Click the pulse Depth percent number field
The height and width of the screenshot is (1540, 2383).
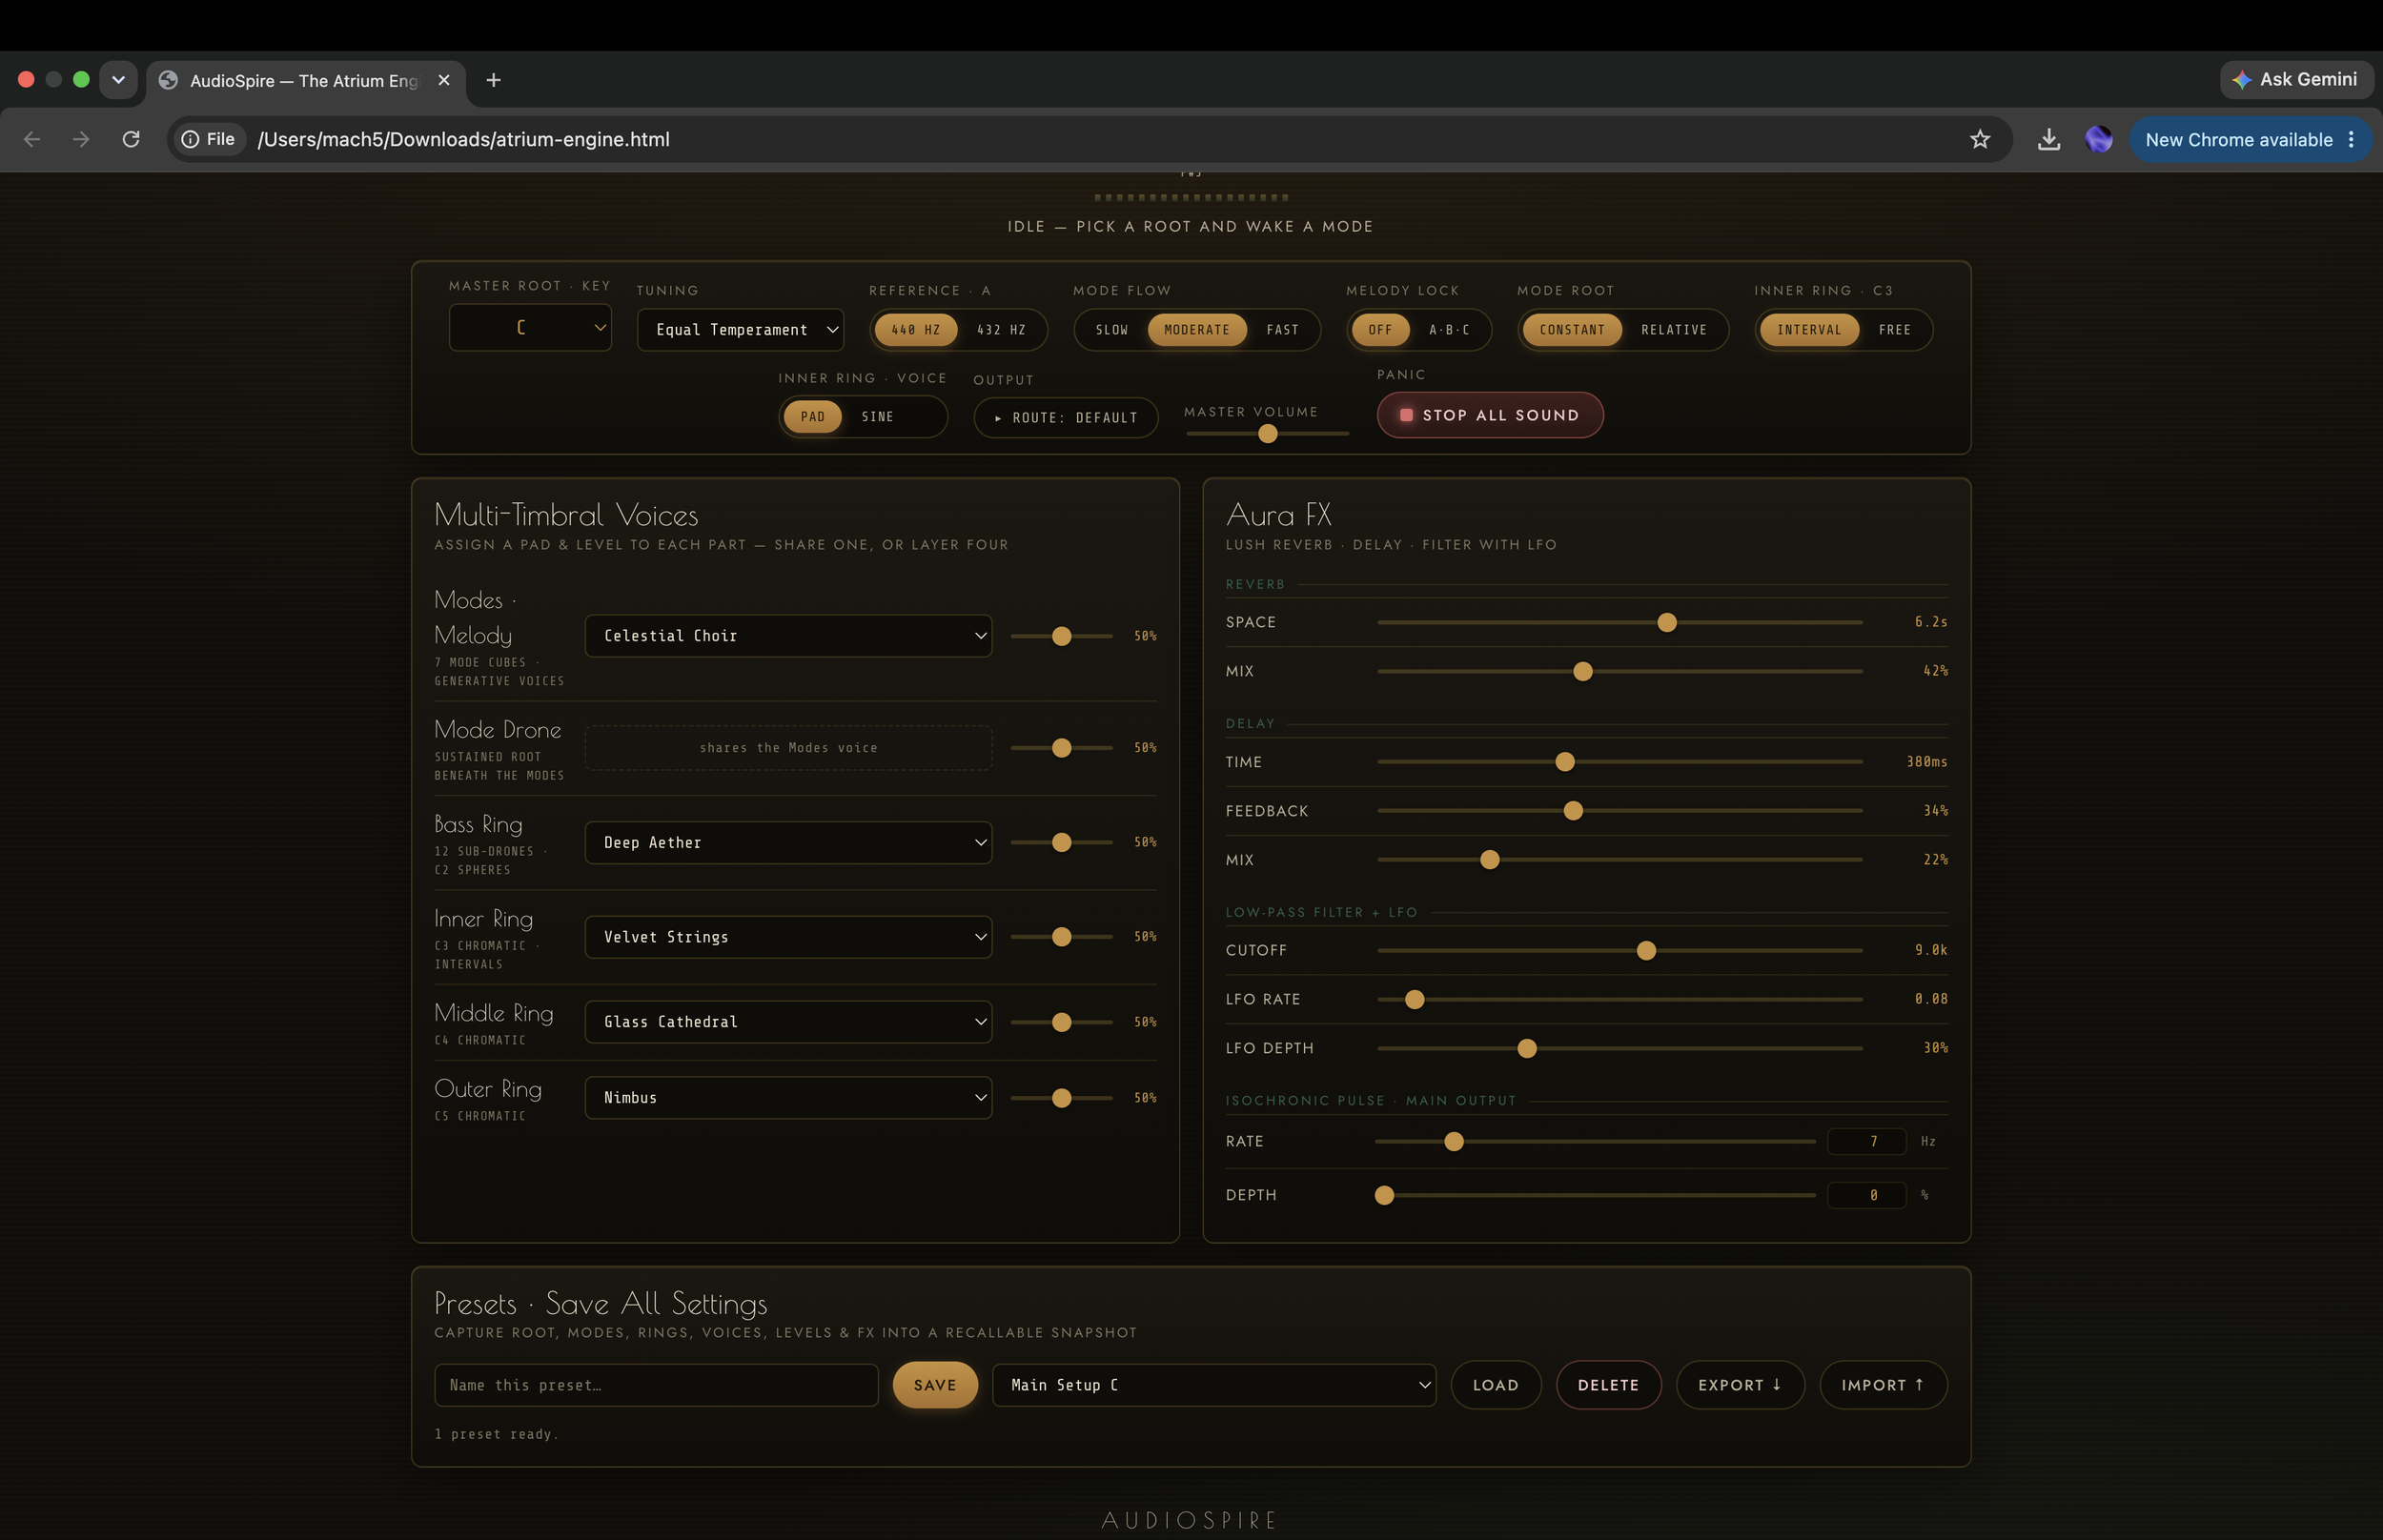tap(1866, 1195)
